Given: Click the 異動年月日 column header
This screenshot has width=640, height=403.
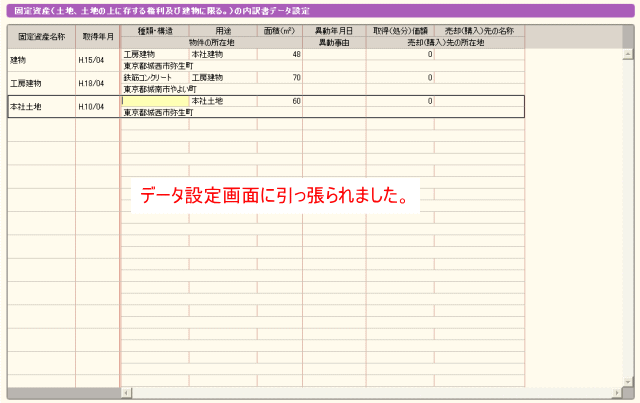Looking at the screenshot, I should click(x=334, y=31).
